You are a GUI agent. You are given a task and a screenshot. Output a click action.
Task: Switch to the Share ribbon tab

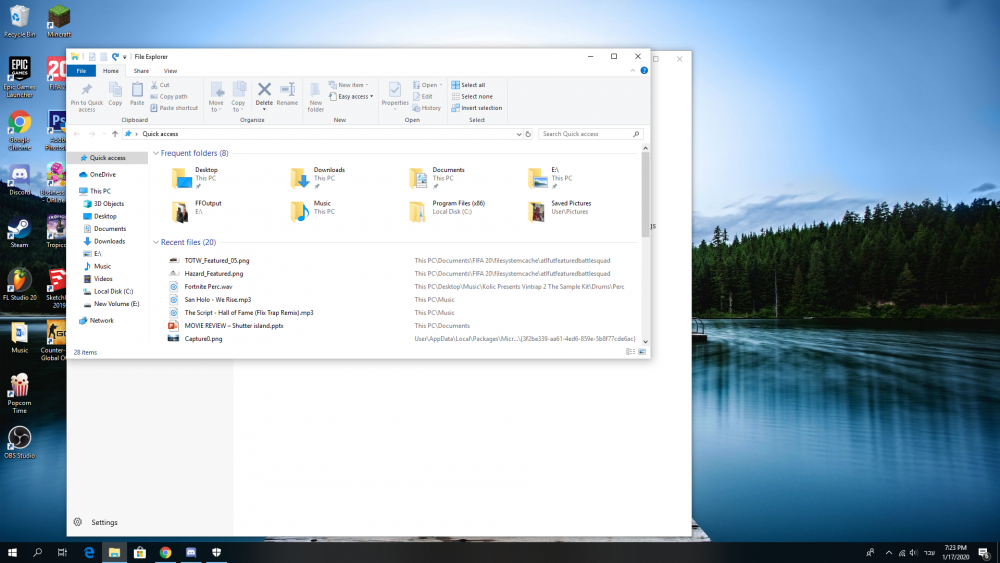[141, 71]
